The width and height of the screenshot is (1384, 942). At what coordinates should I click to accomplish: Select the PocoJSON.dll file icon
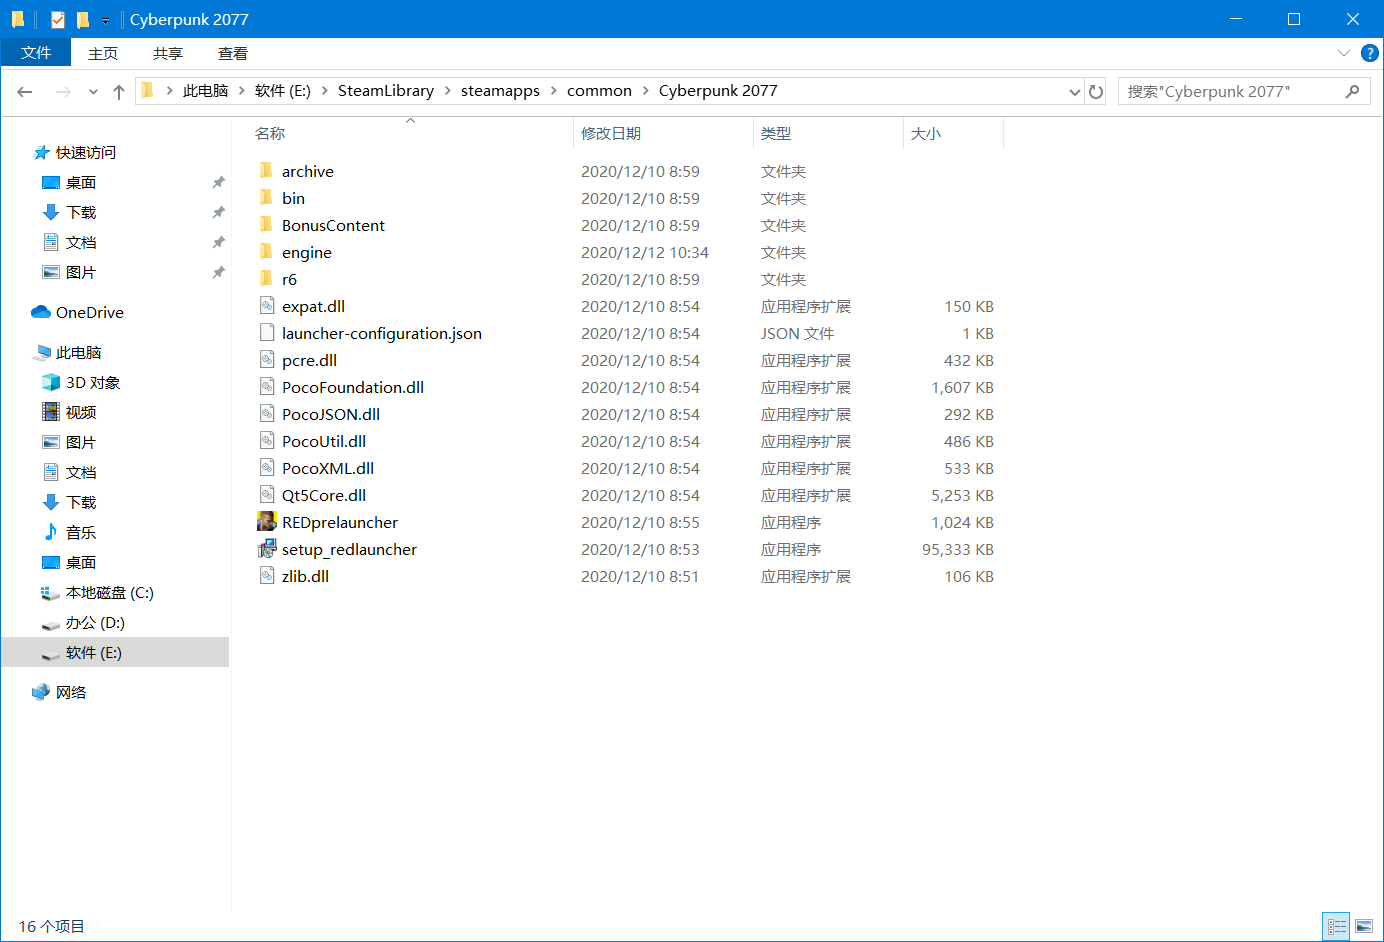pyautogui.click(x=266, y=414)
